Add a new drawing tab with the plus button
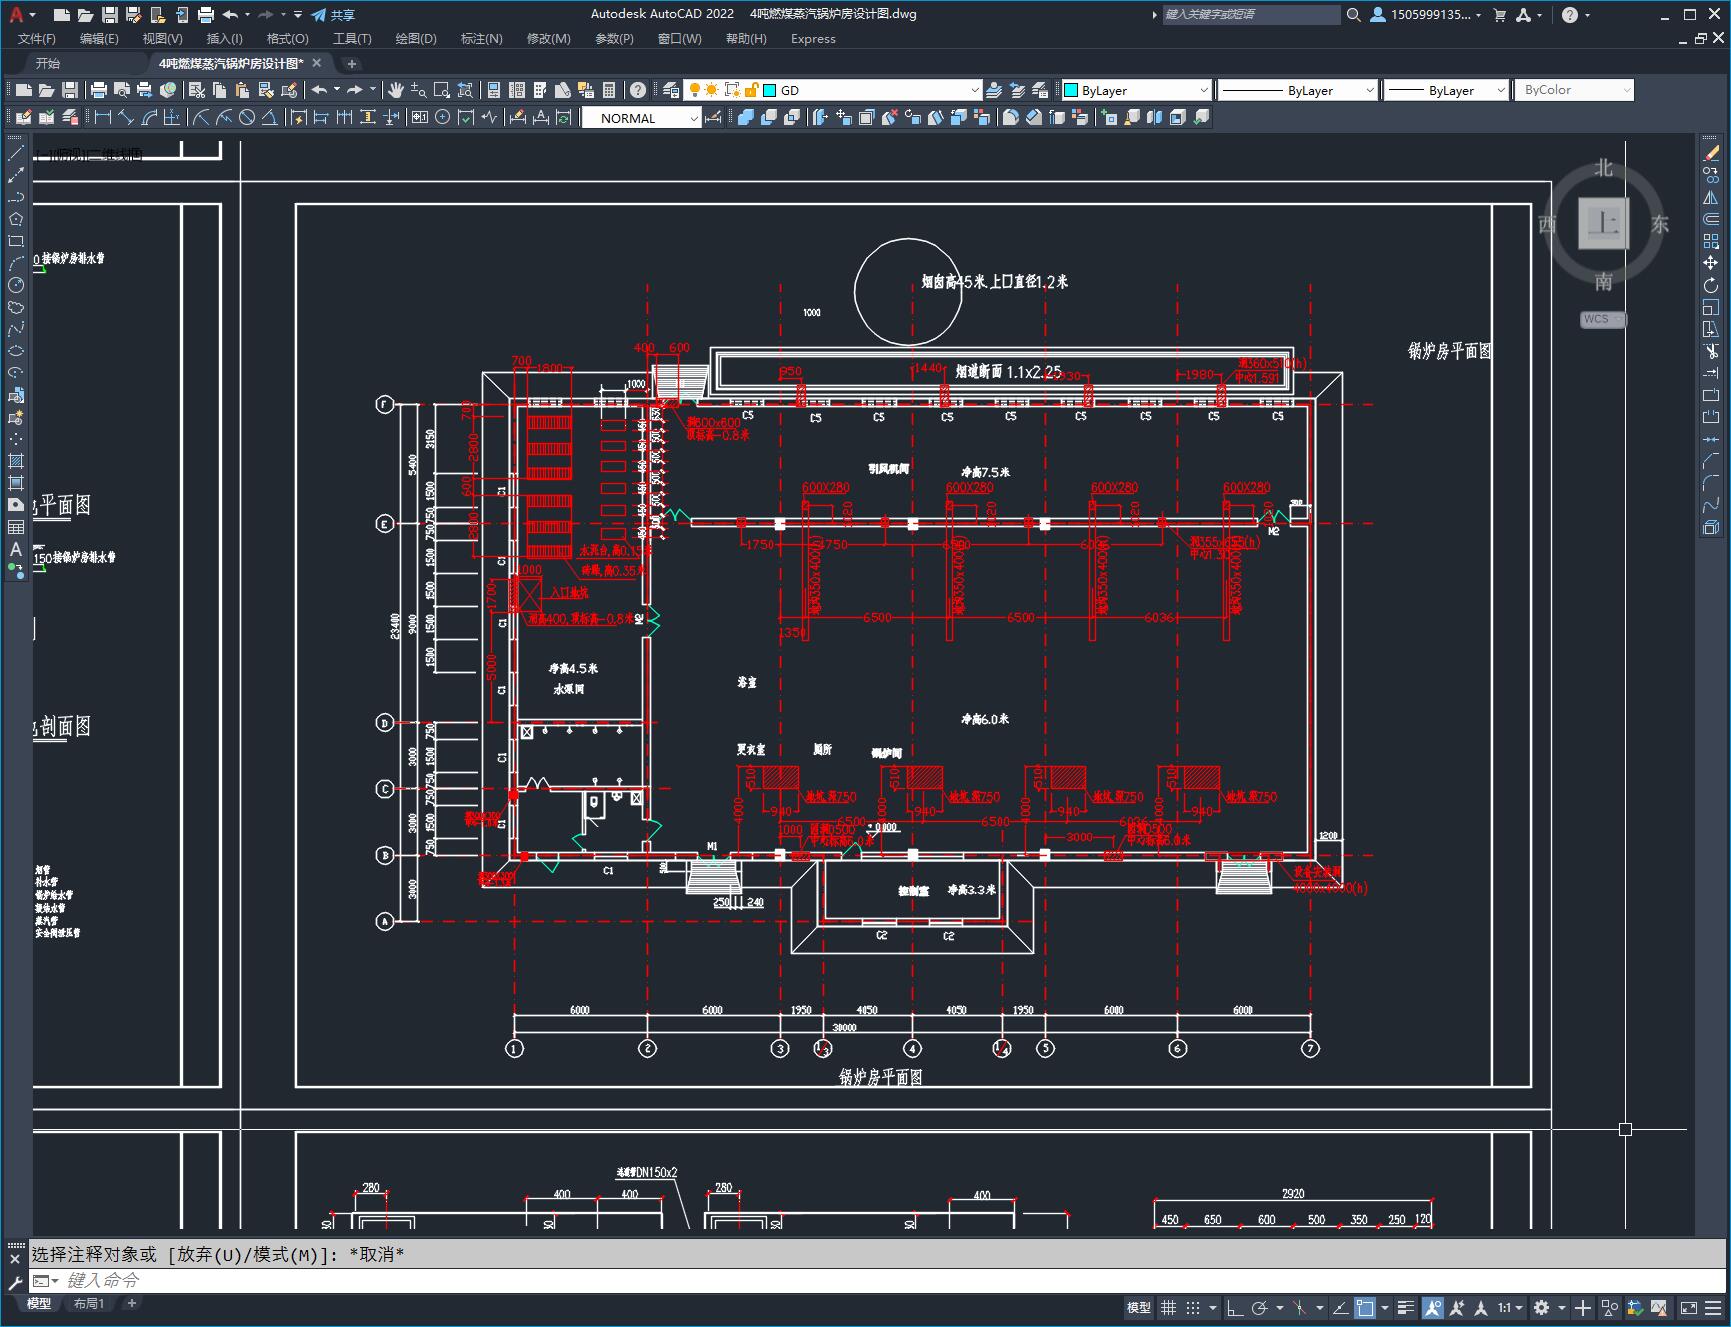 tap(351, 63)
